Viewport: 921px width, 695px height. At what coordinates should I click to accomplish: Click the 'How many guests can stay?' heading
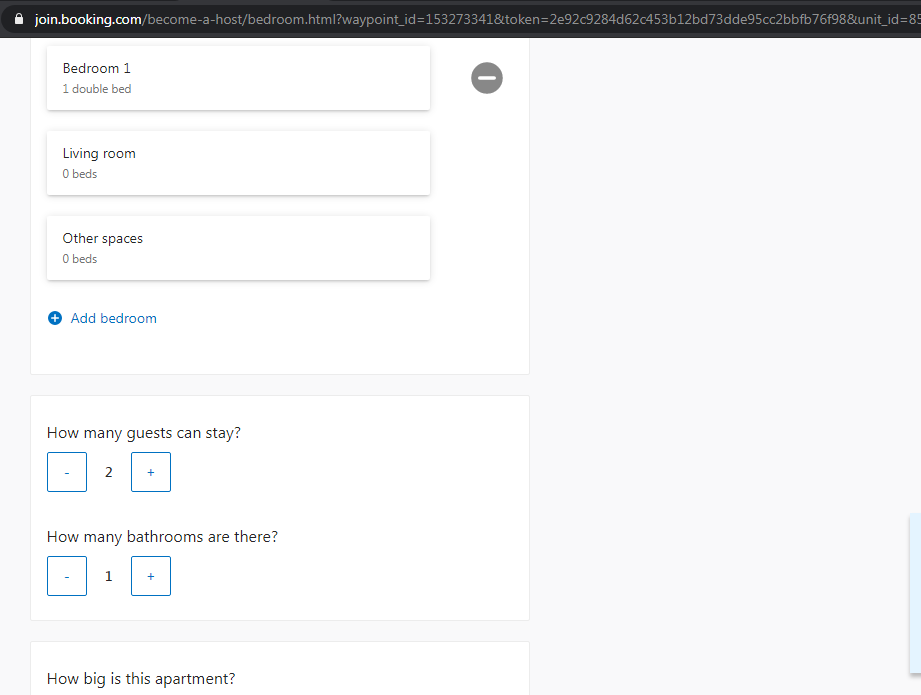144,433
